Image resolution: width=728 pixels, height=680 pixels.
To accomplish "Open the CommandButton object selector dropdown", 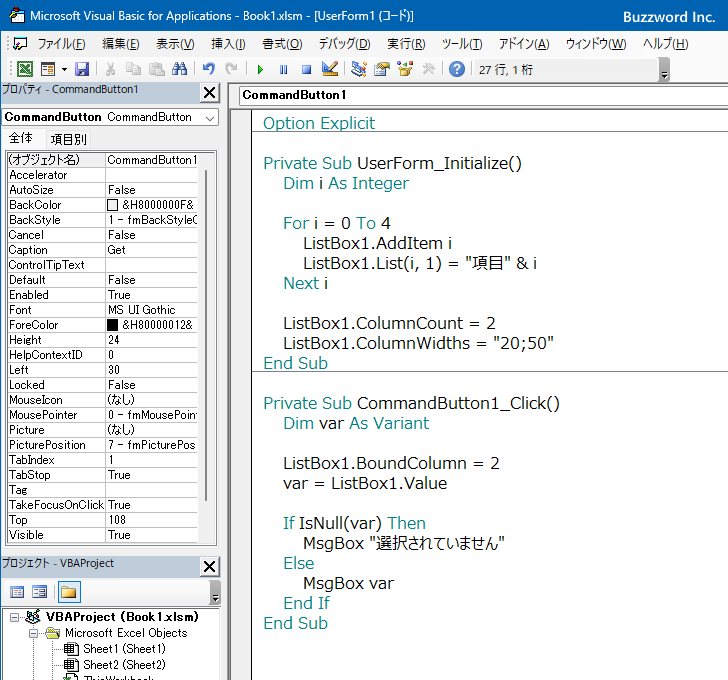I will (x=210, y=118).
